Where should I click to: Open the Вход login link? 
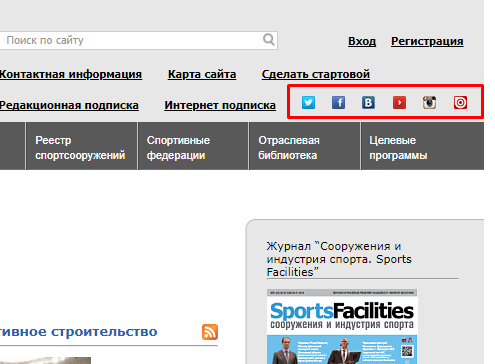tap(362, 41)
